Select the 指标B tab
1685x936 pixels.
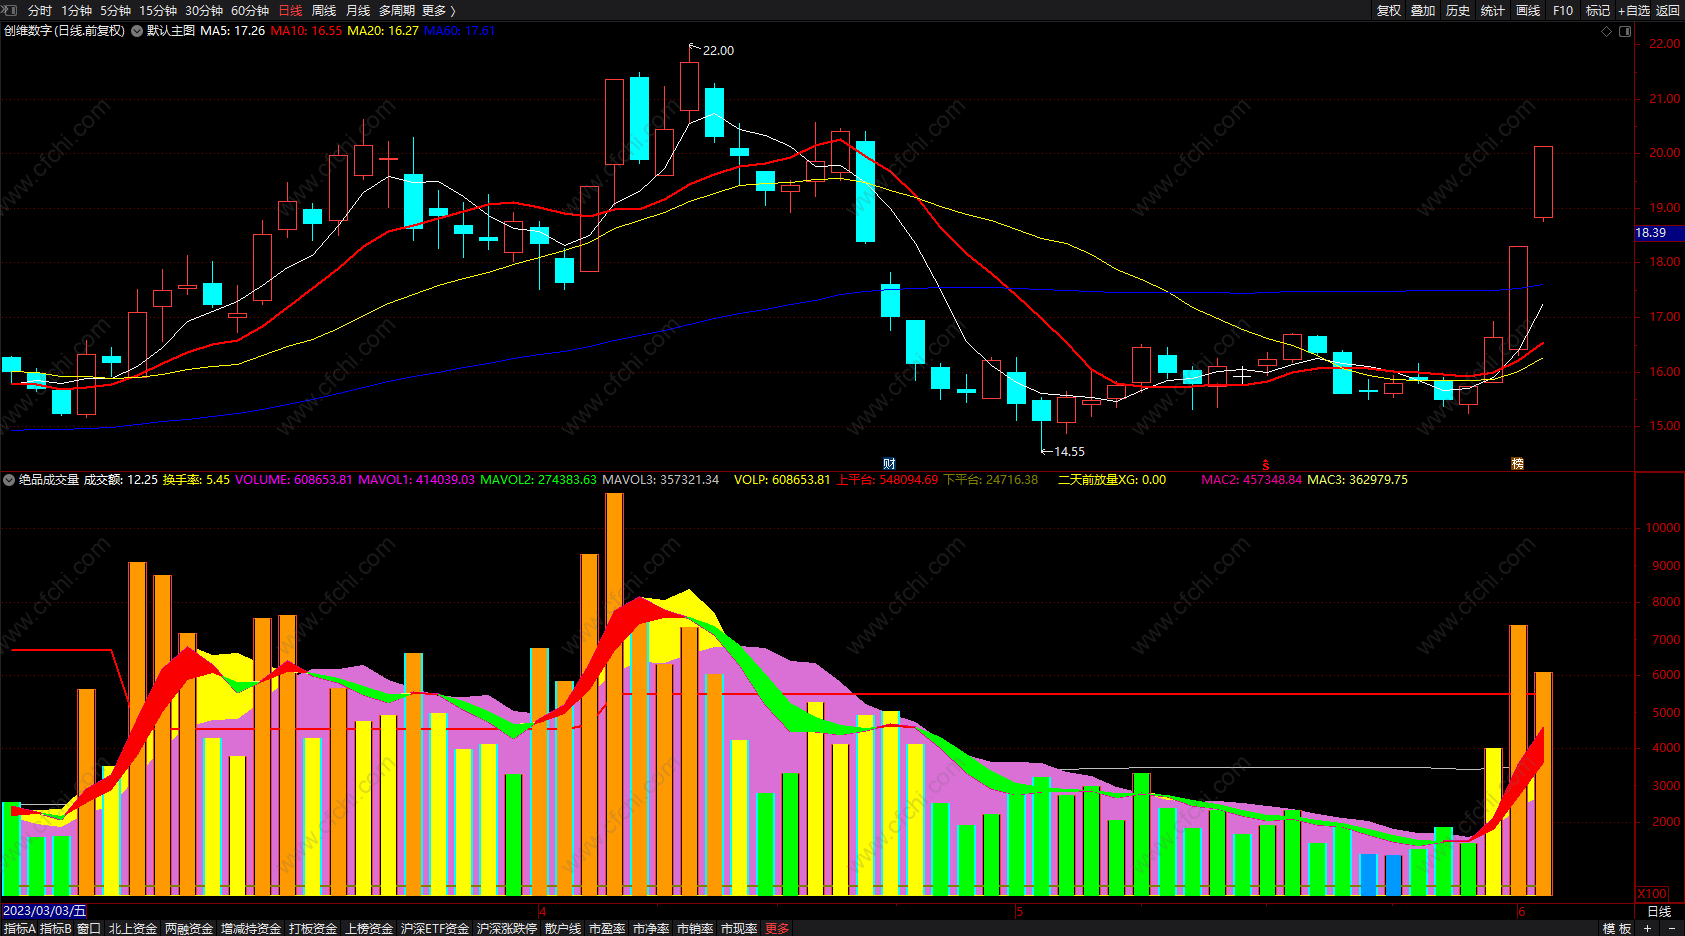(x=56, y=928)
